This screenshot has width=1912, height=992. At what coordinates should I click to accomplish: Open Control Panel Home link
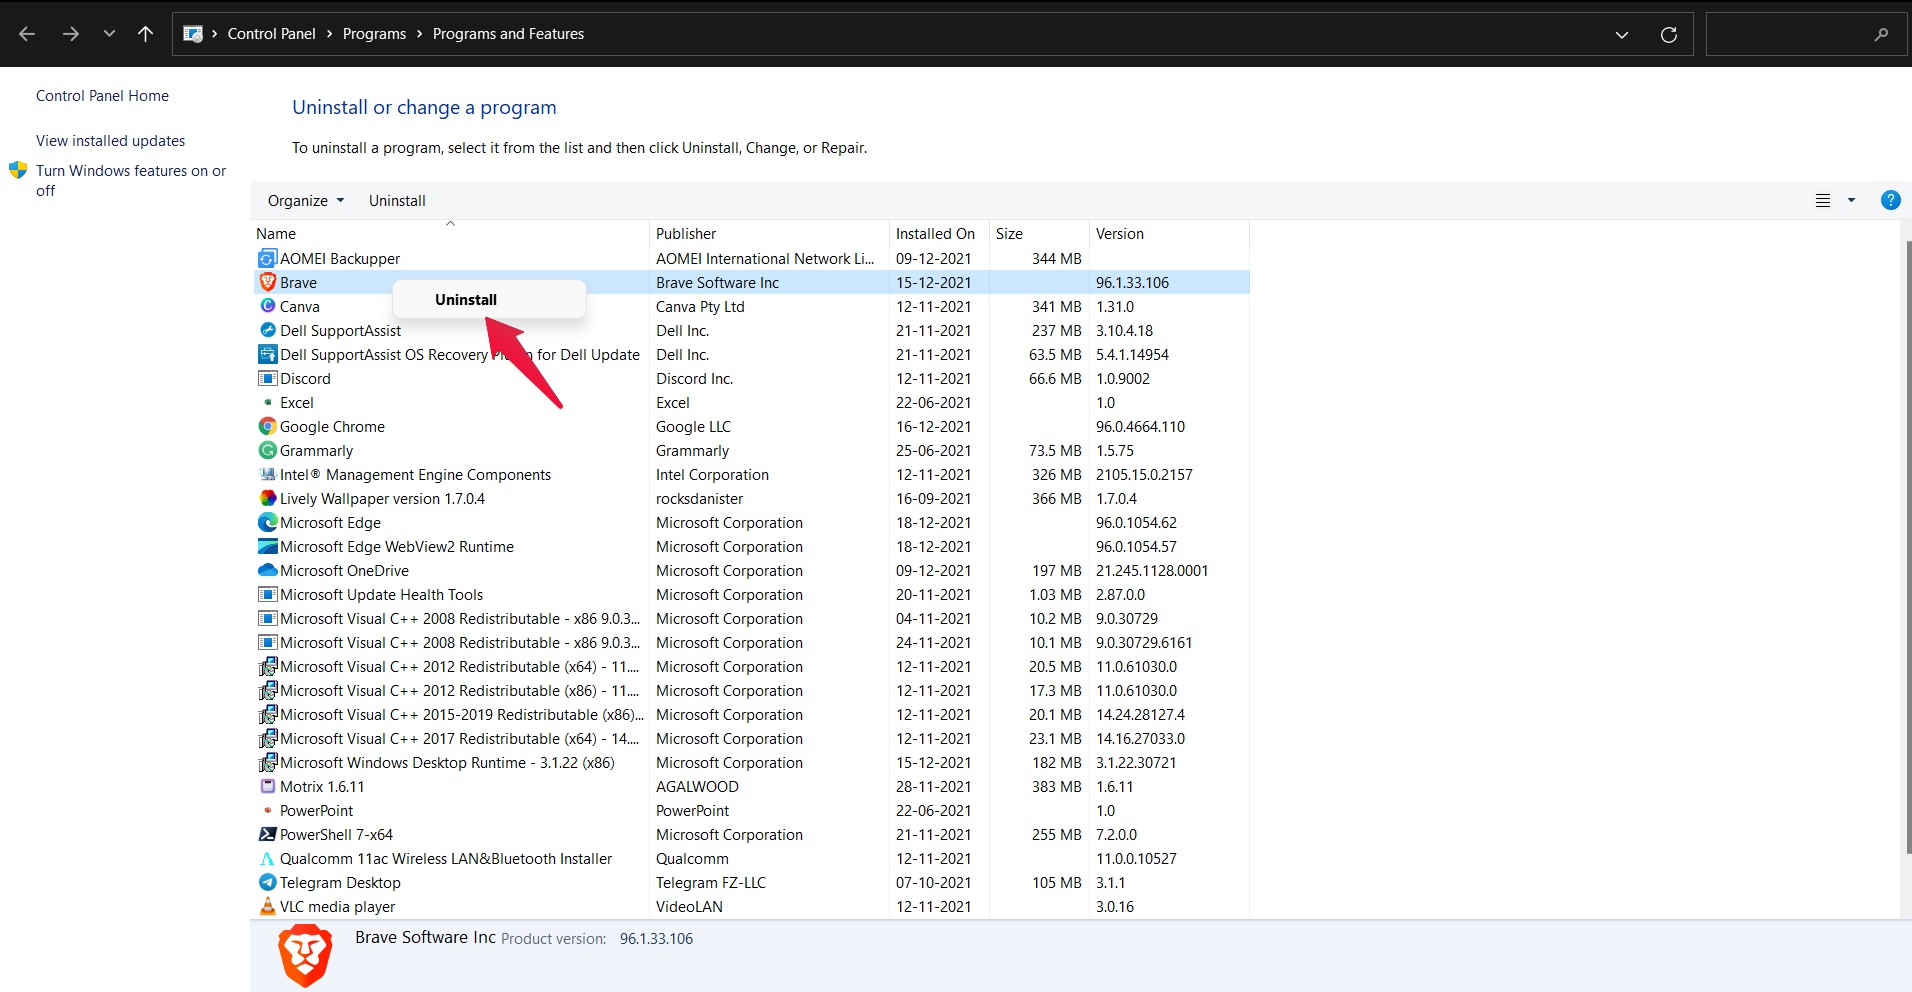point(102,96)
